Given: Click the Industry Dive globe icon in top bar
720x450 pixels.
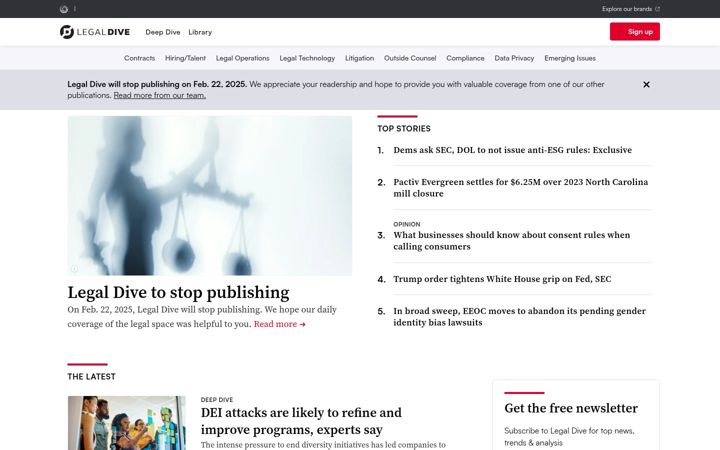Looking at the screenshot, I should click(x=64, y=9).
